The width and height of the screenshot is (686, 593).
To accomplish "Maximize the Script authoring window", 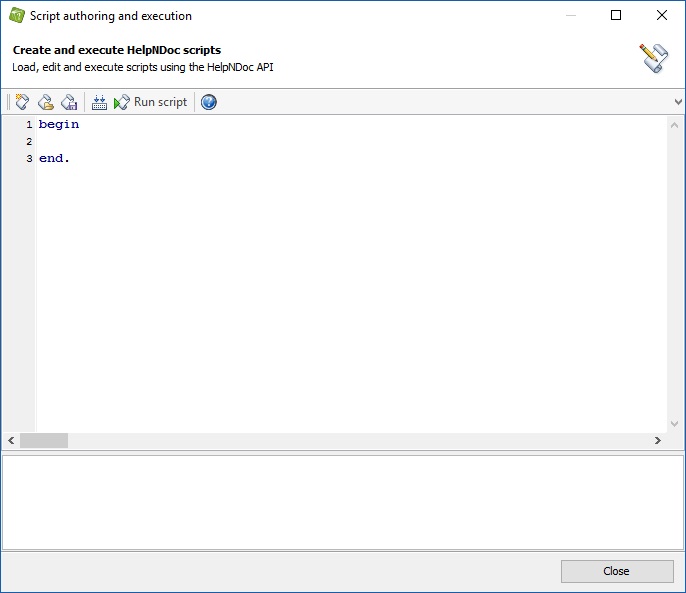I will point(616,15).
